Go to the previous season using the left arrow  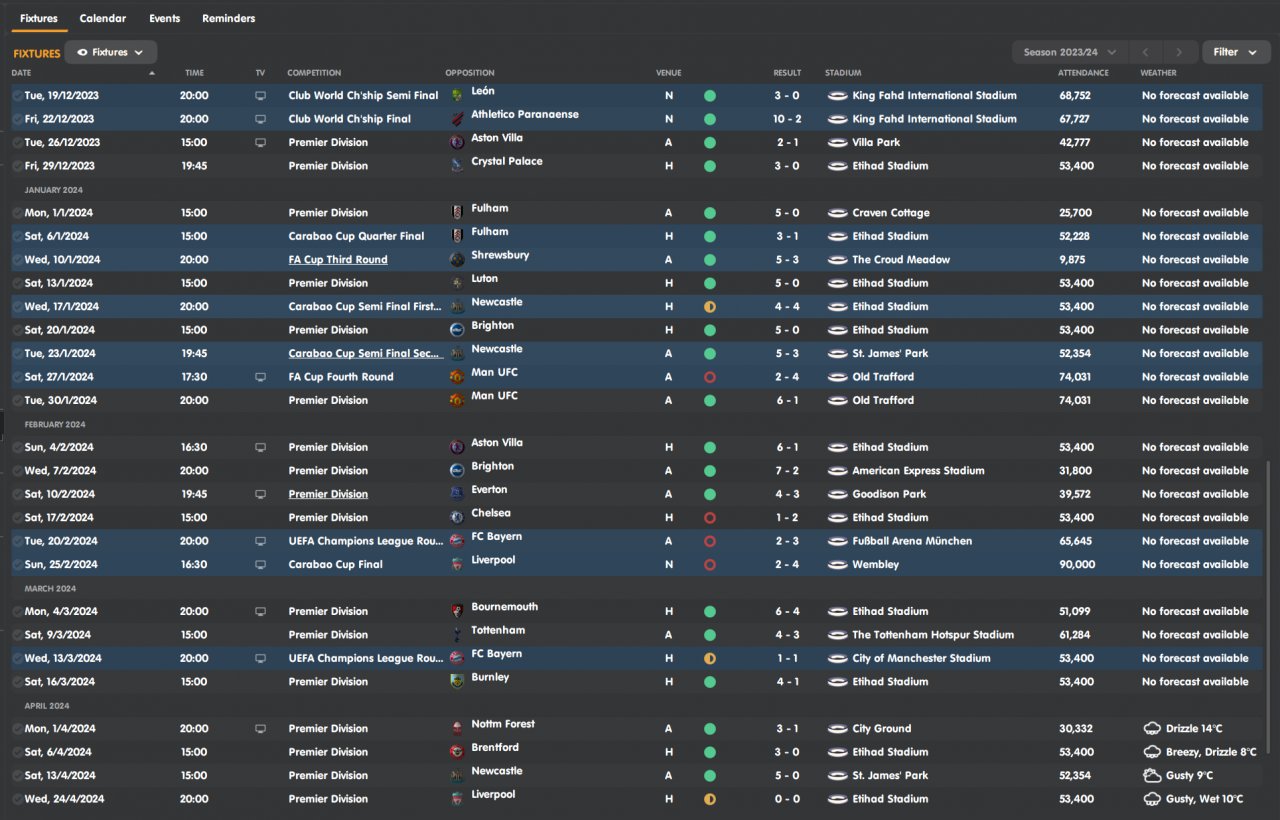coord(1146,52)
